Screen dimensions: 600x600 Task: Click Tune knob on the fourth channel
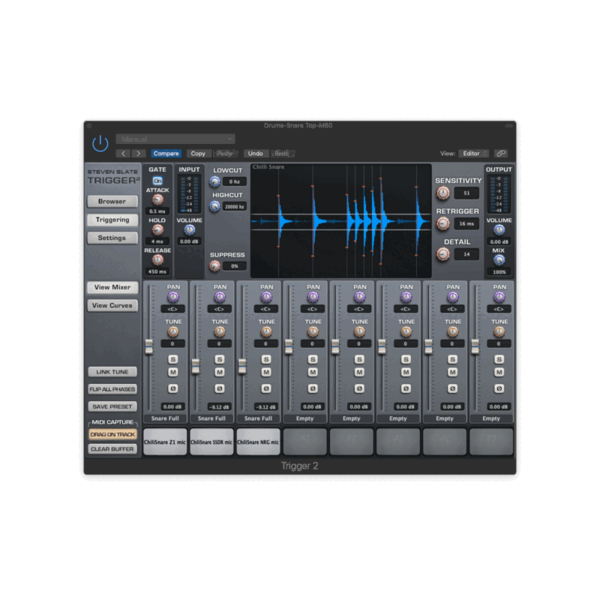[313, 331]
